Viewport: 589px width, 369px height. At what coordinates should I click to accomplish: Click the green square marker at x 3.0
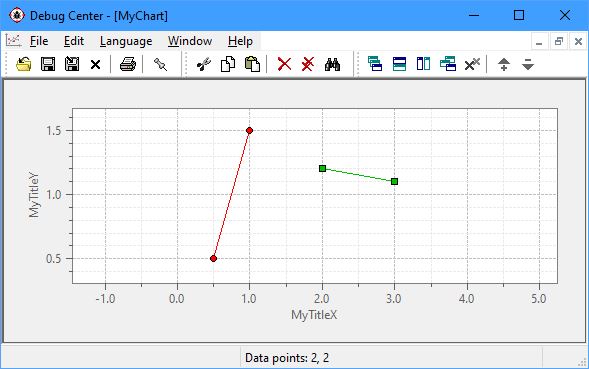(x=394, y=181)
